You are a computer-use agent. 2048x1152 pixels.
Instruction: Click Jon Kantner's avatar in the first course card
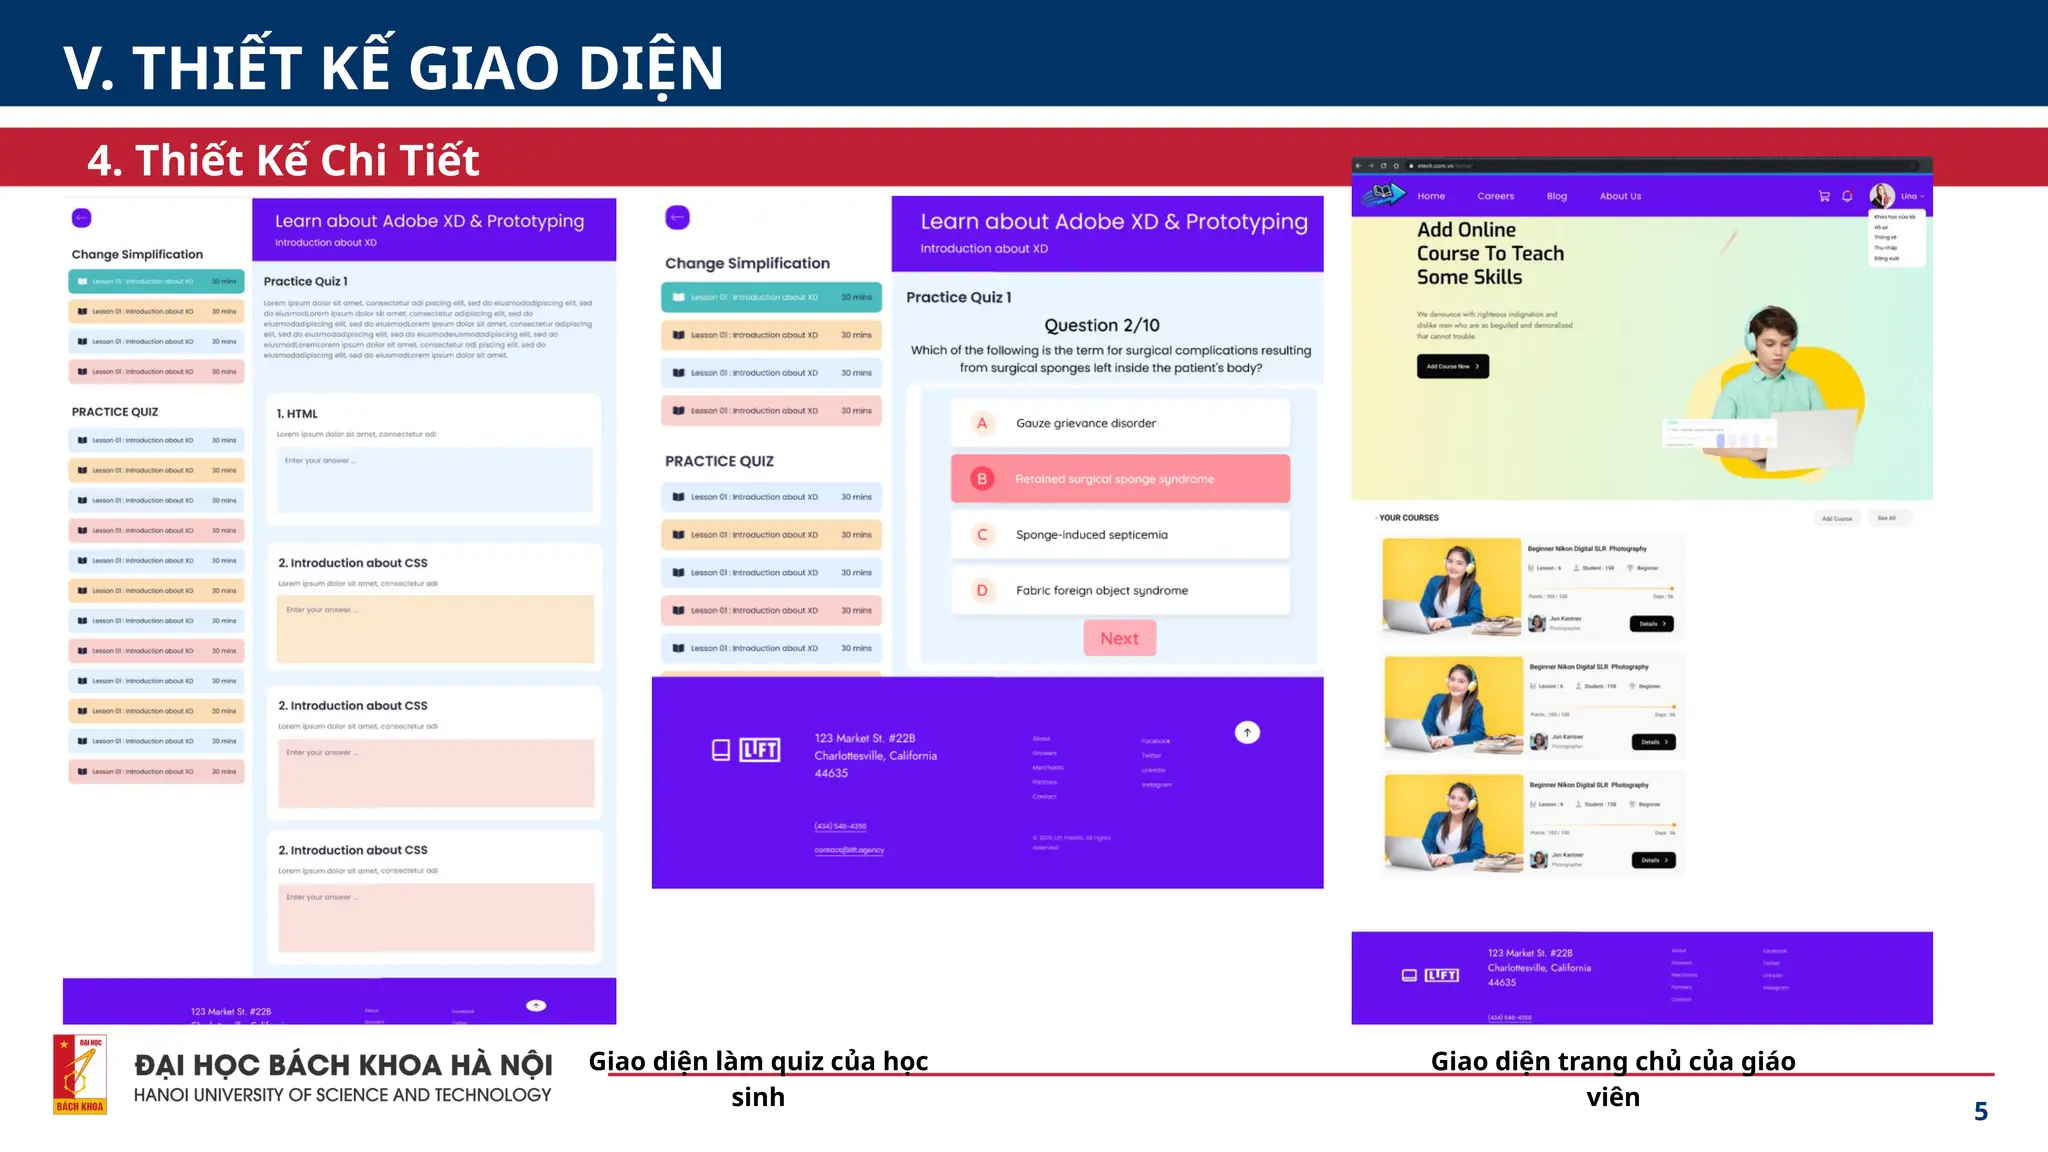pyautogui.click(x=1538, y=624)
